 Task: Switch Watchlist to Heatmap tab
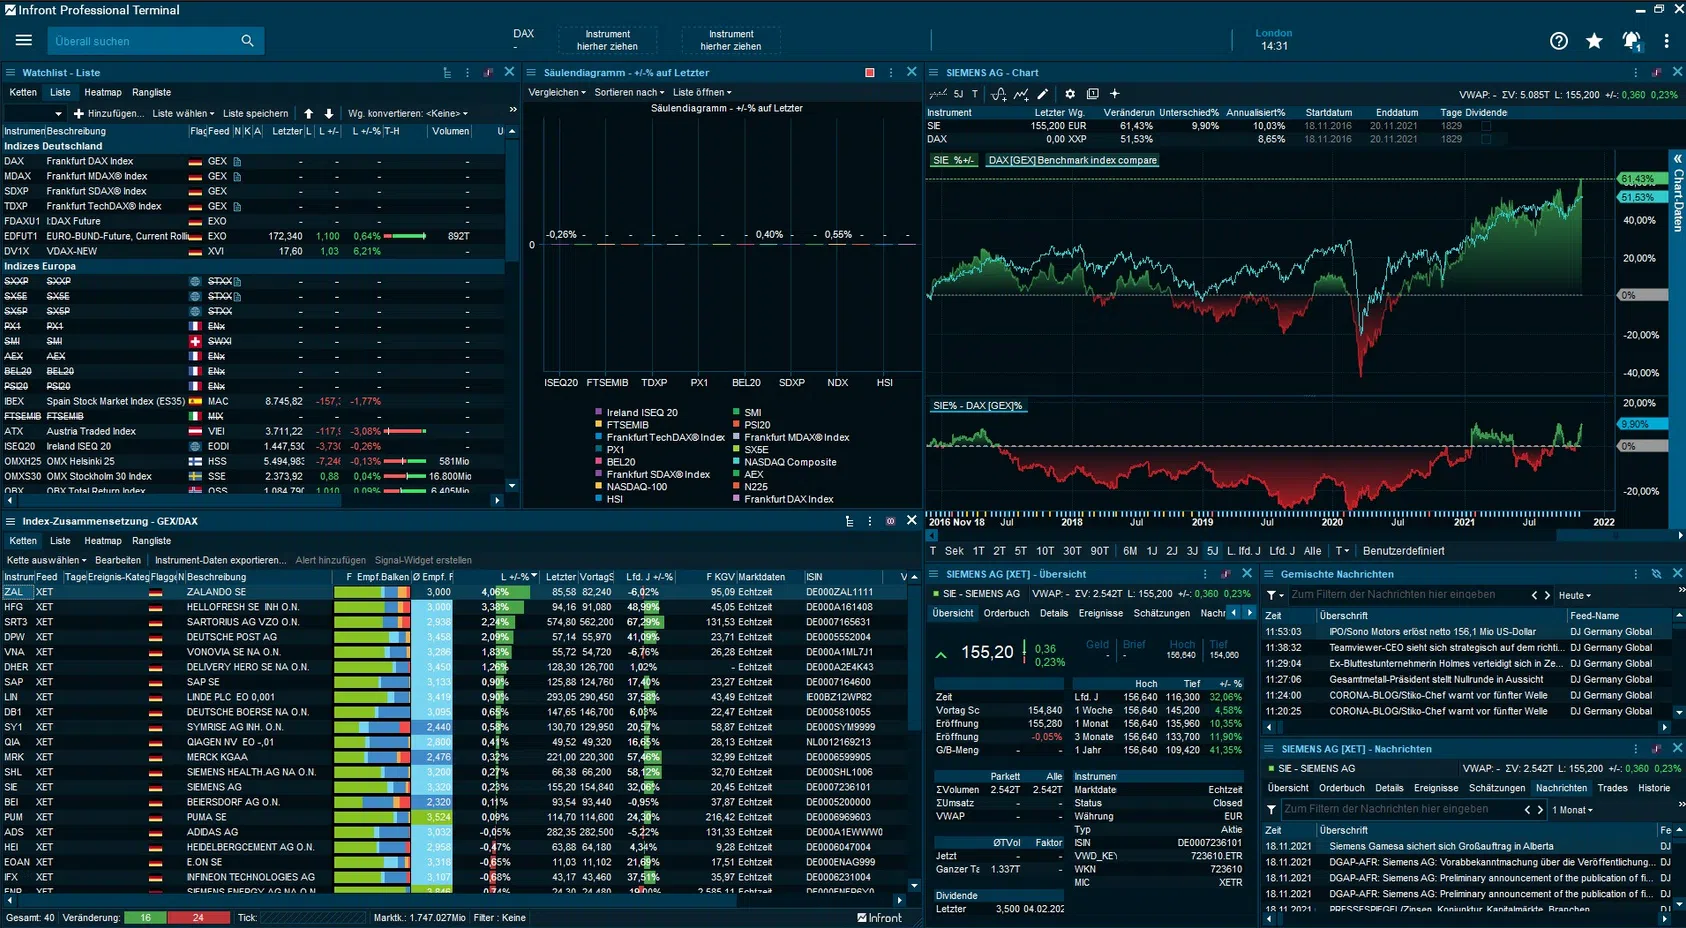pos(103,92)
